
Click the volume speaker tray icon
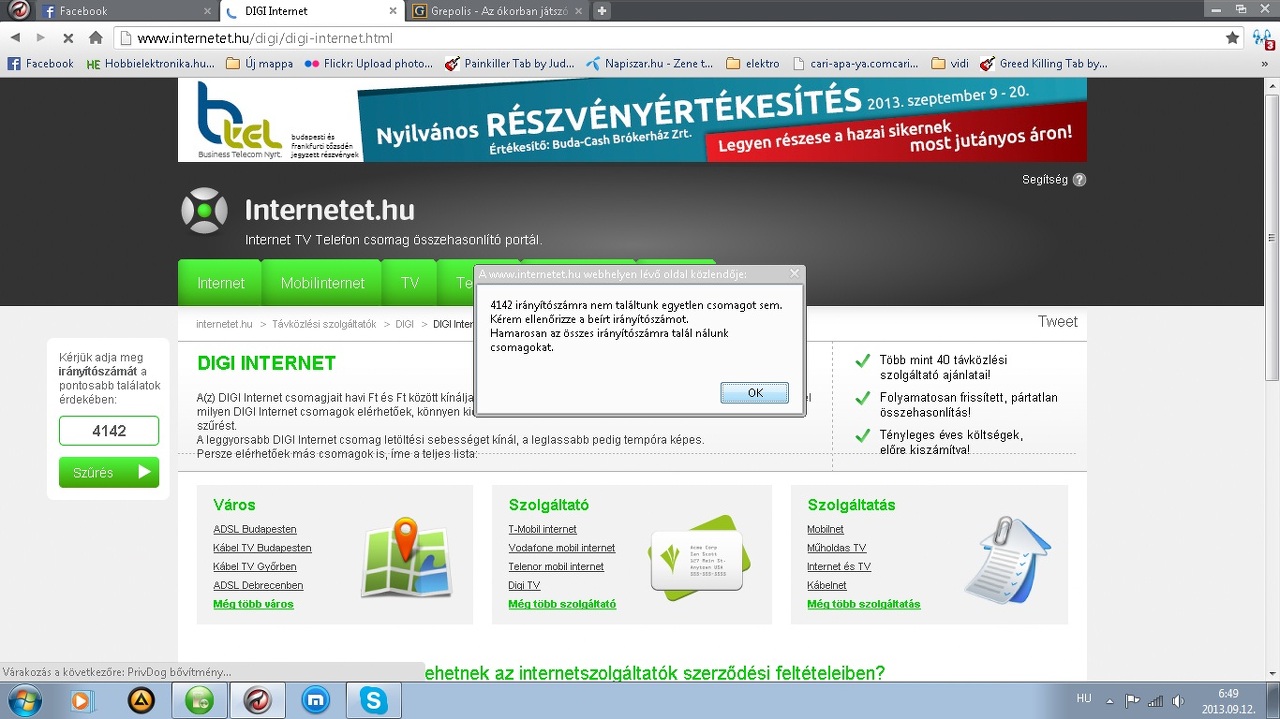[x=1178, y=701]
